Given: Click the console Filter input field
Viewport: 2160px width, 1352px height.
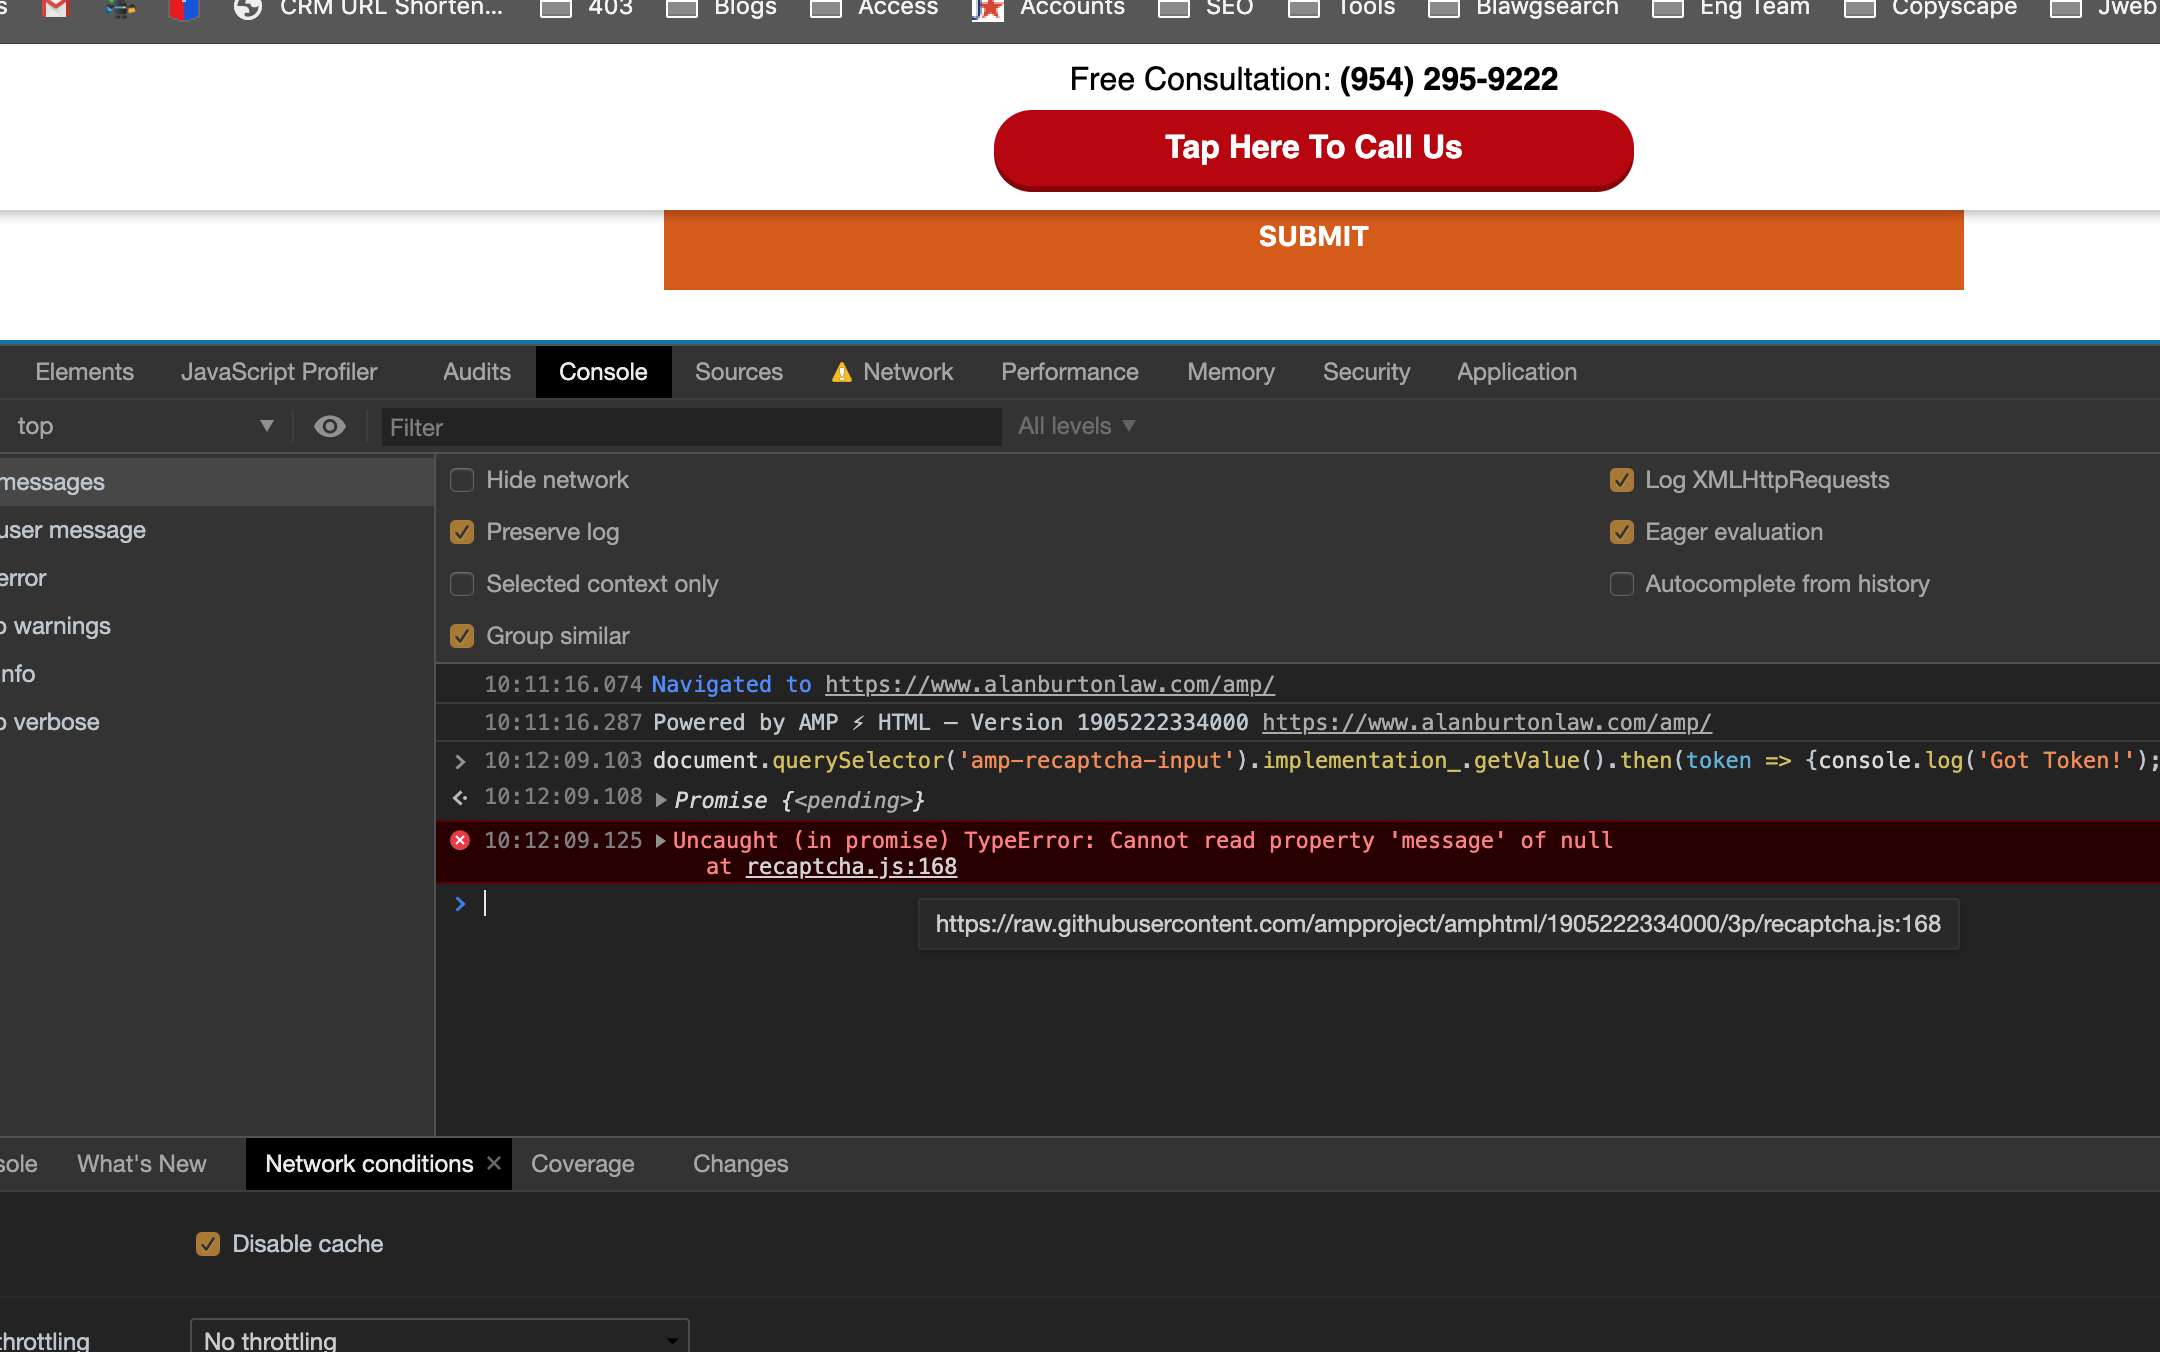Looking at the screenshot, I should click(x=690, y=428).
